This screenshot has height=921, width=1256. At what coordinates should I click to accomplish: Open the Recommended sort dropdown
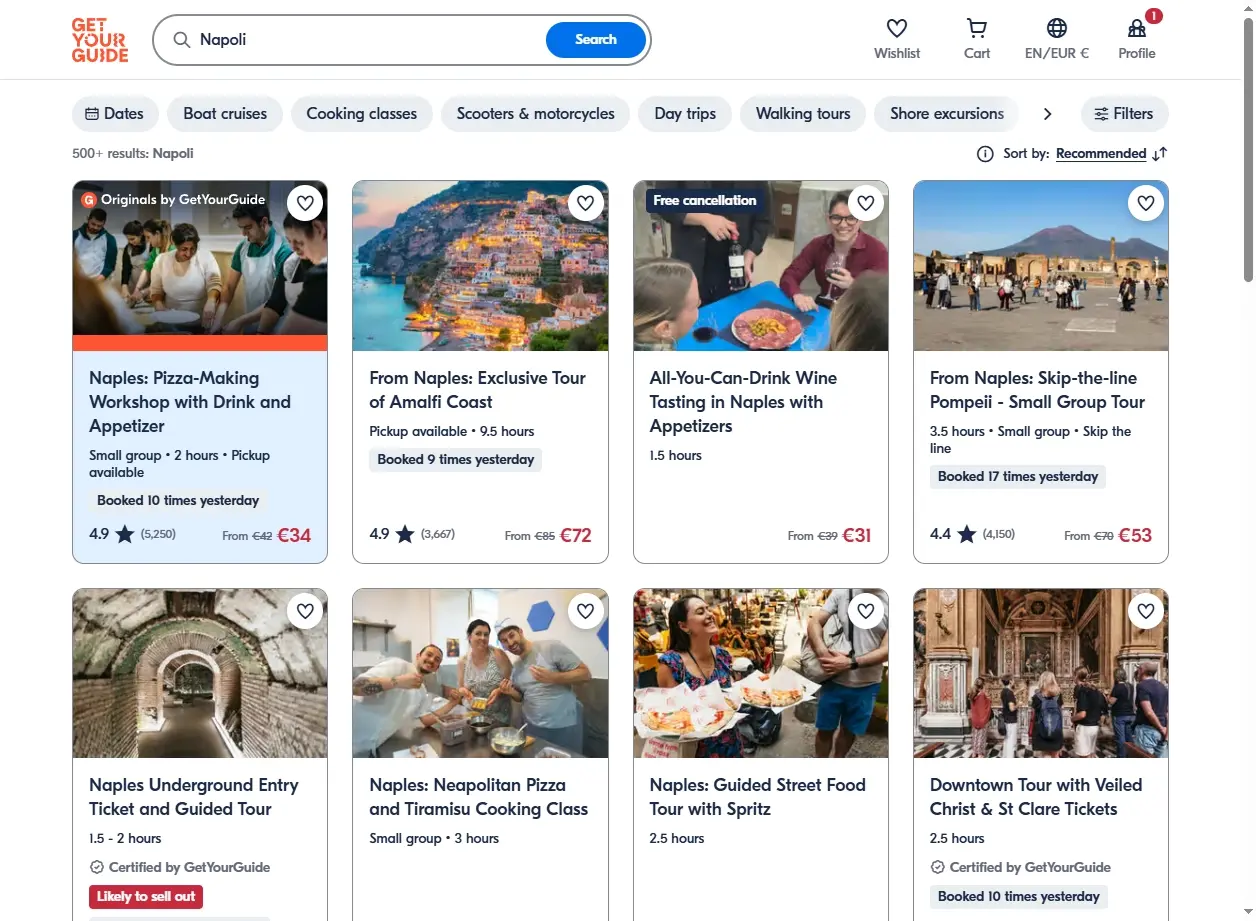pos(1101,153)
